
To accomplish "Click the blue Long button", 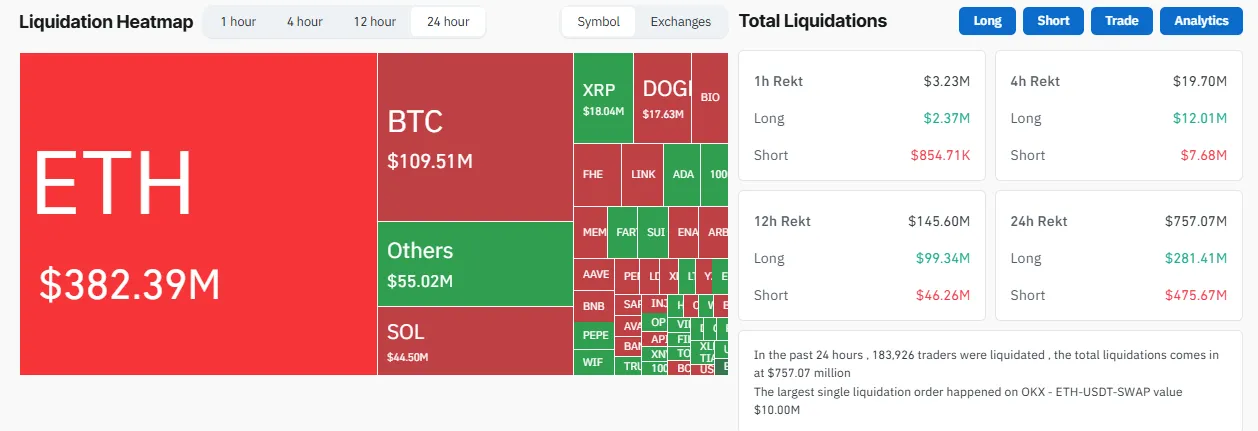I will point(987,21).
